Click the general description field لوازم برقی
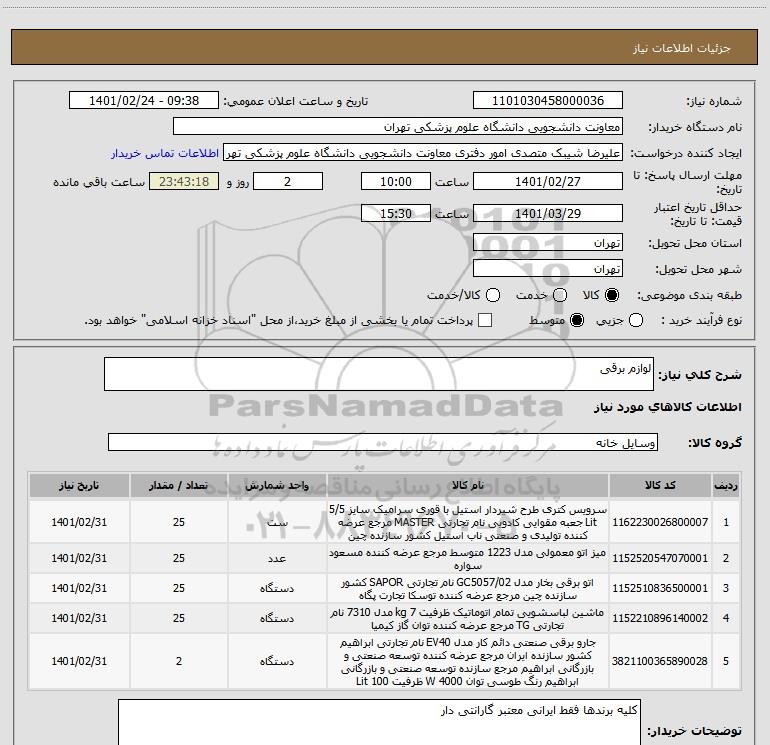Viewport: 770px width, 745px height. click(379, 374)
